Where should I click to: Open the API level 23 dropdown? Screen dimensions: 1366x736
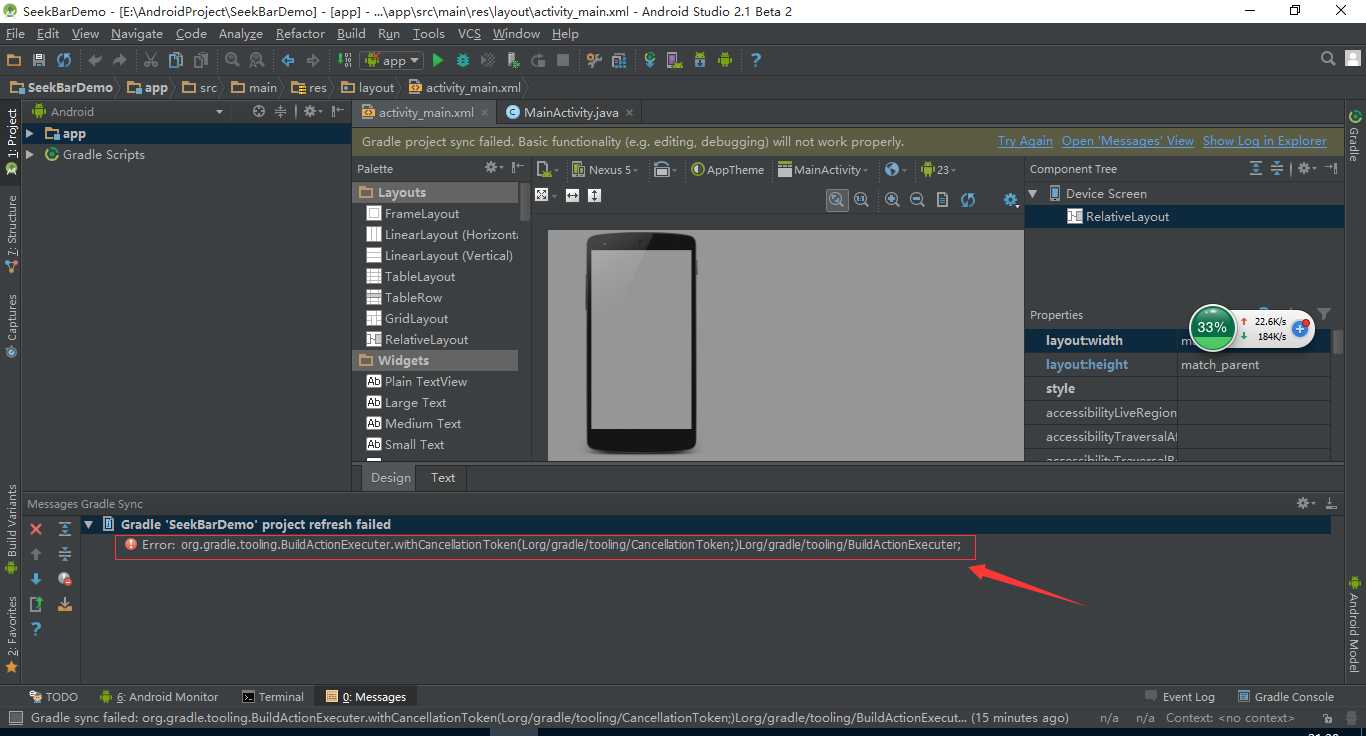[x=939, y=170]
